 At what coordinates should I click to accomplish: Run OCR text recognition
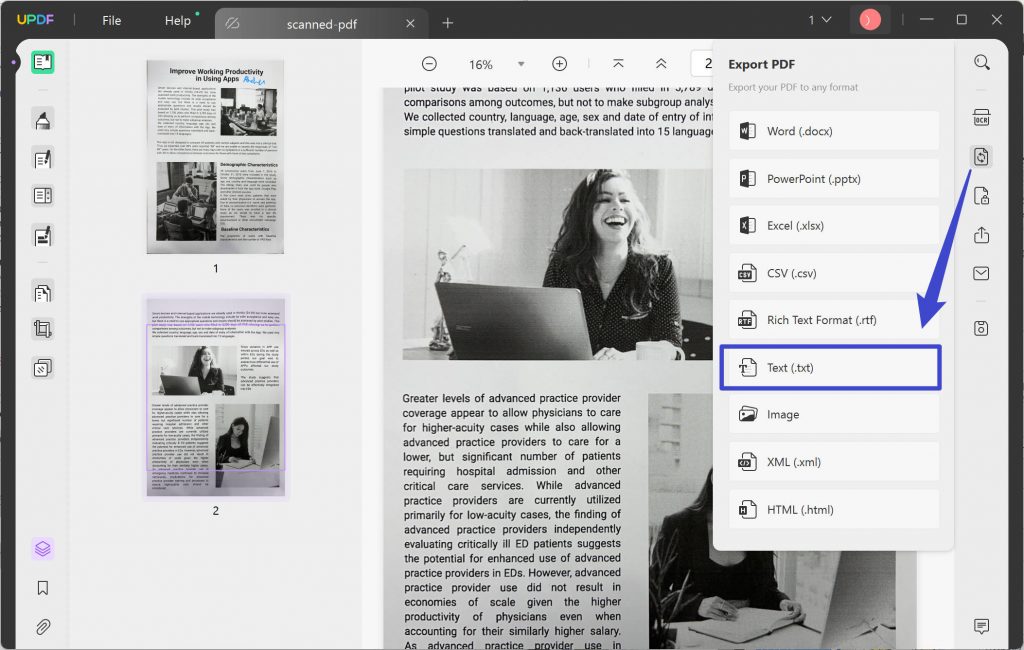click(x=982, y=118)
